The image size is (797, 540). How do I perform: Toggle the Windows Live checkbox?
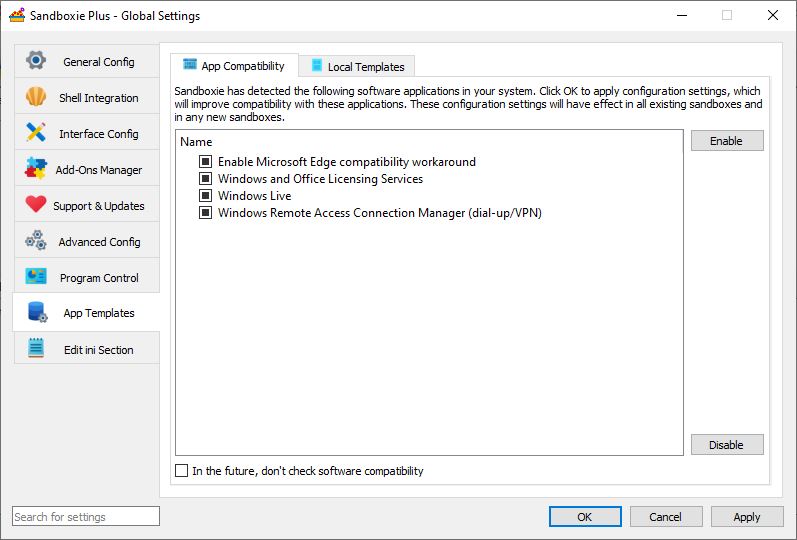coord(205,196)
